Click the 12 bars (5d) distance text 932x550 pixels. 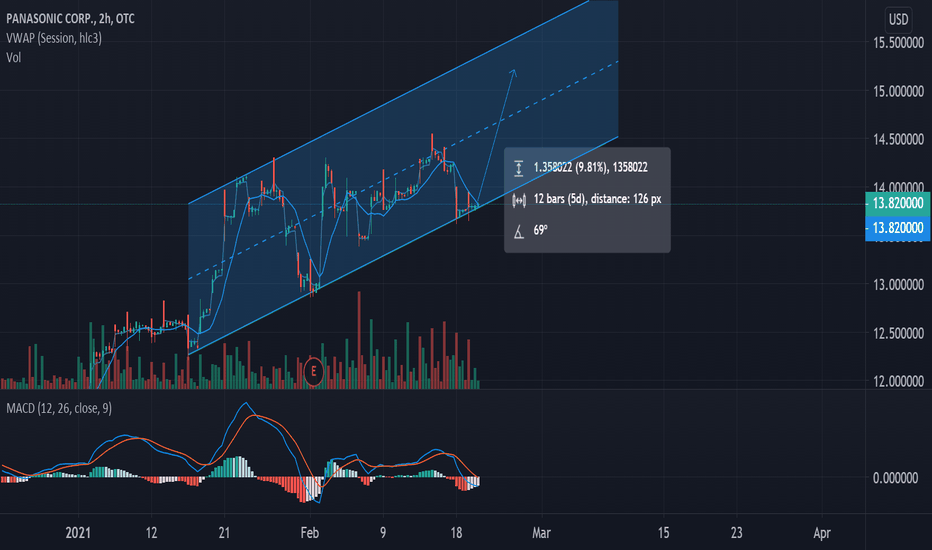click(x=597, y=199)
